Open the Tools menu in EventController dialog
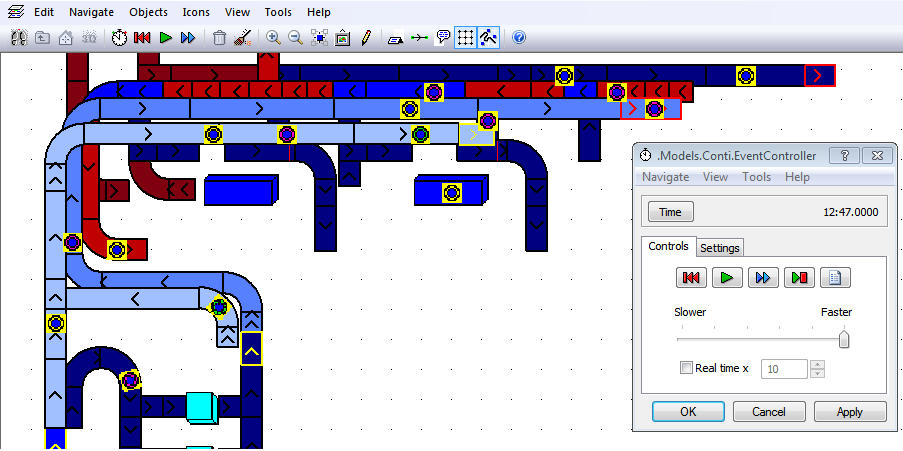This screenshot has height=451, width=903. point(756,177)
